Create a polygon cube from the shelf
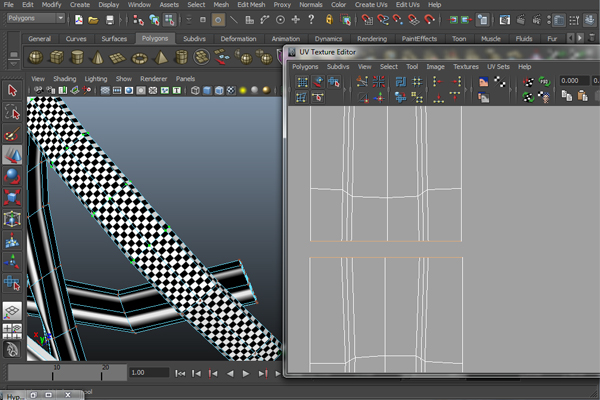 click(56, 57)
